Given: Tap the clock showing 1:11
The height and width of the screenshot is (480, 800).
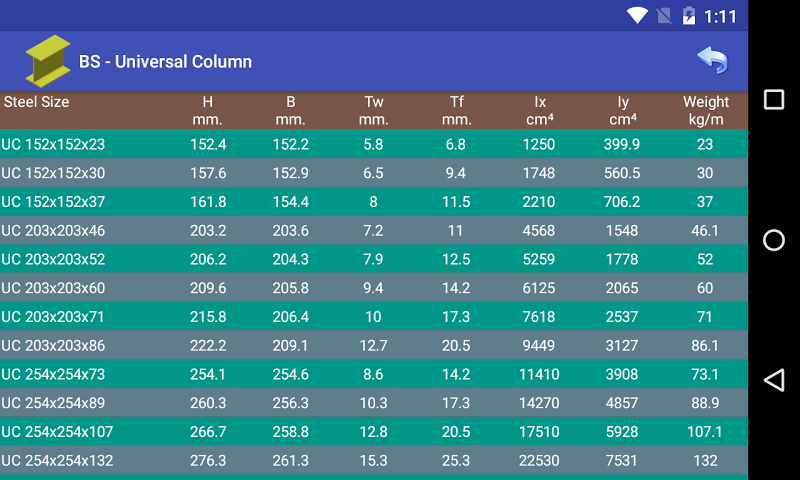Looking at the screenshot, I should [720, 16].
